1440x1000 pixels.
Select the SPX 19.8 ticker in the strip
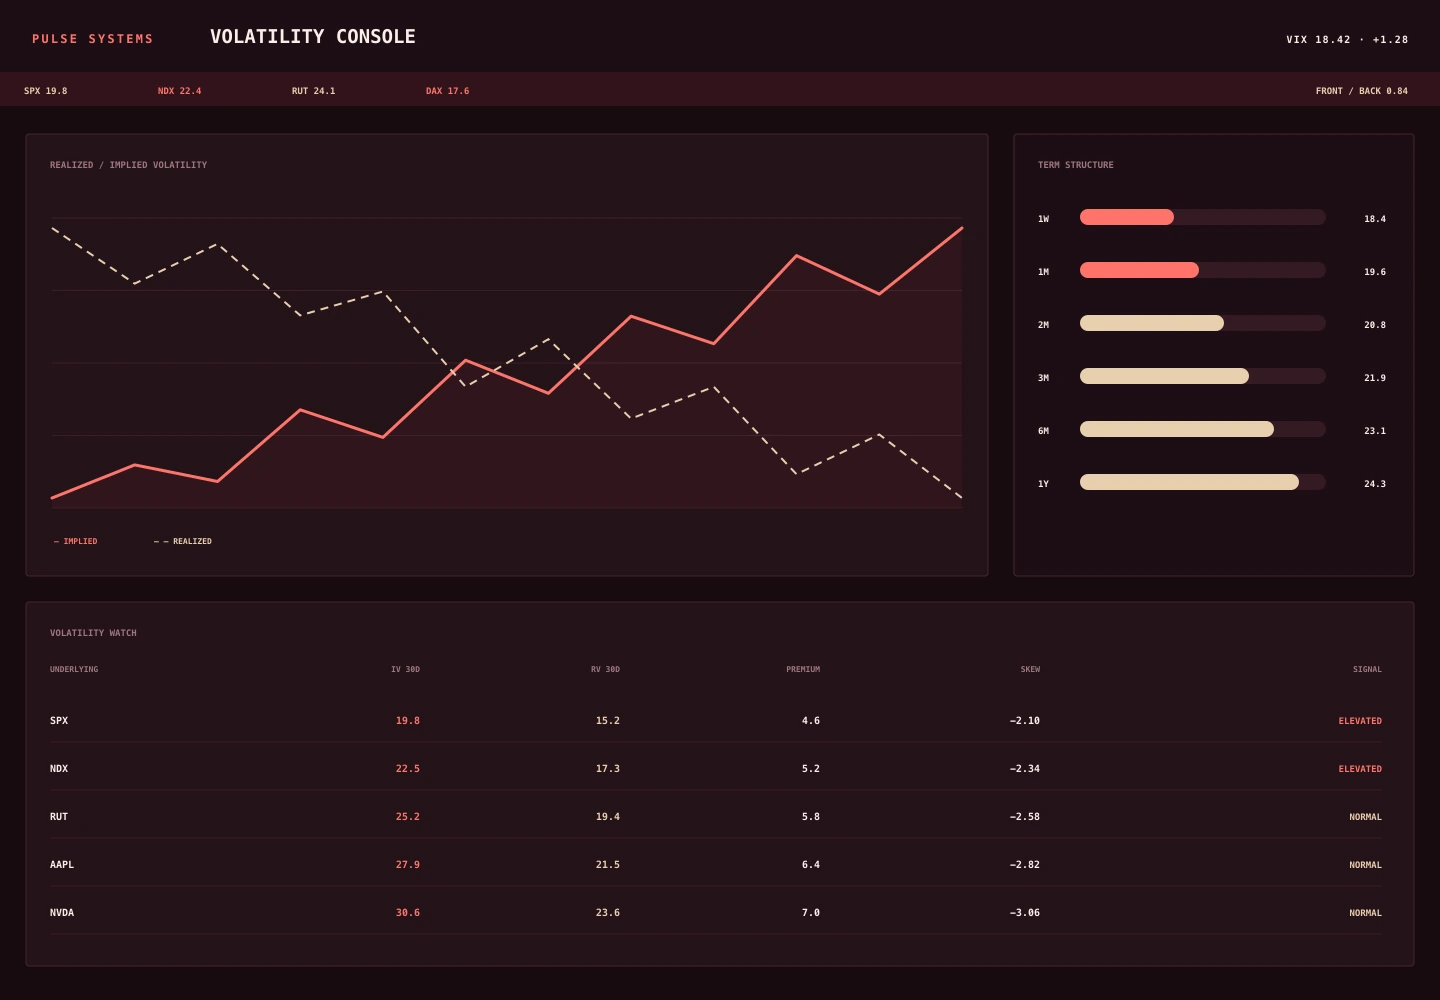click(46, 91)
